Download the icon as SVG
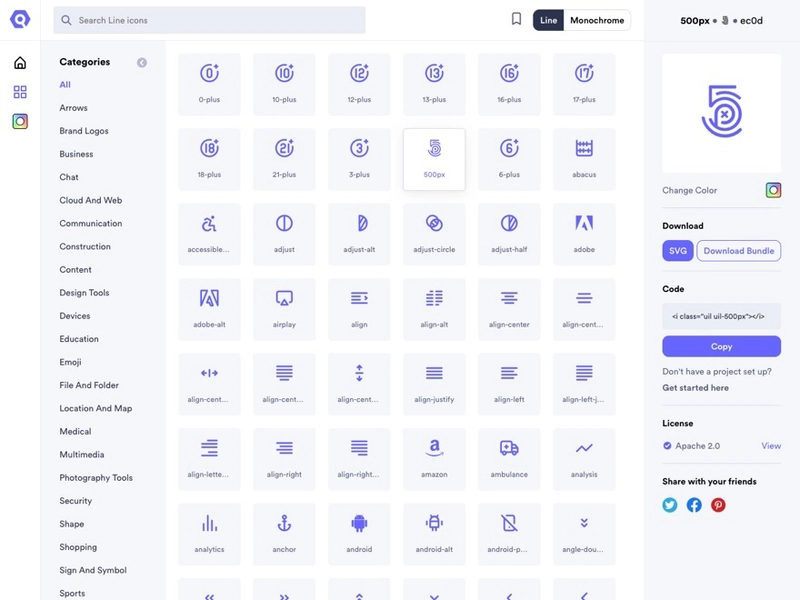This screenshot has width=800, height=600. pyautogui.click(x=678, y=251)
